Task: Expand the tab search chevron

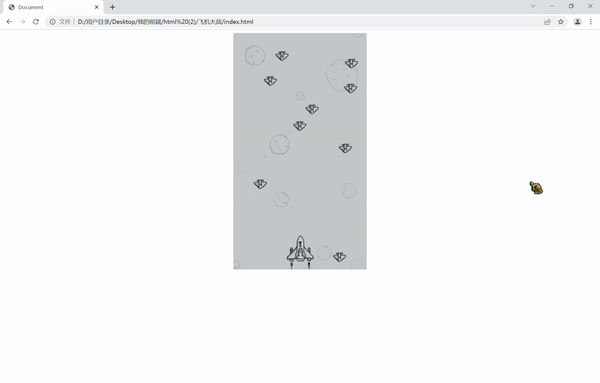Action: 533,6
